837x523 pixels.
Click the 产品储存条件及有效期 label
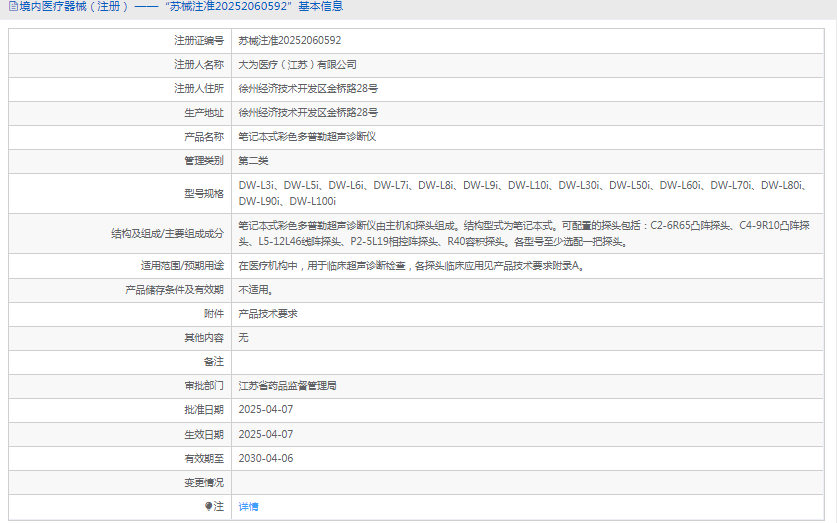pos(174,290)
